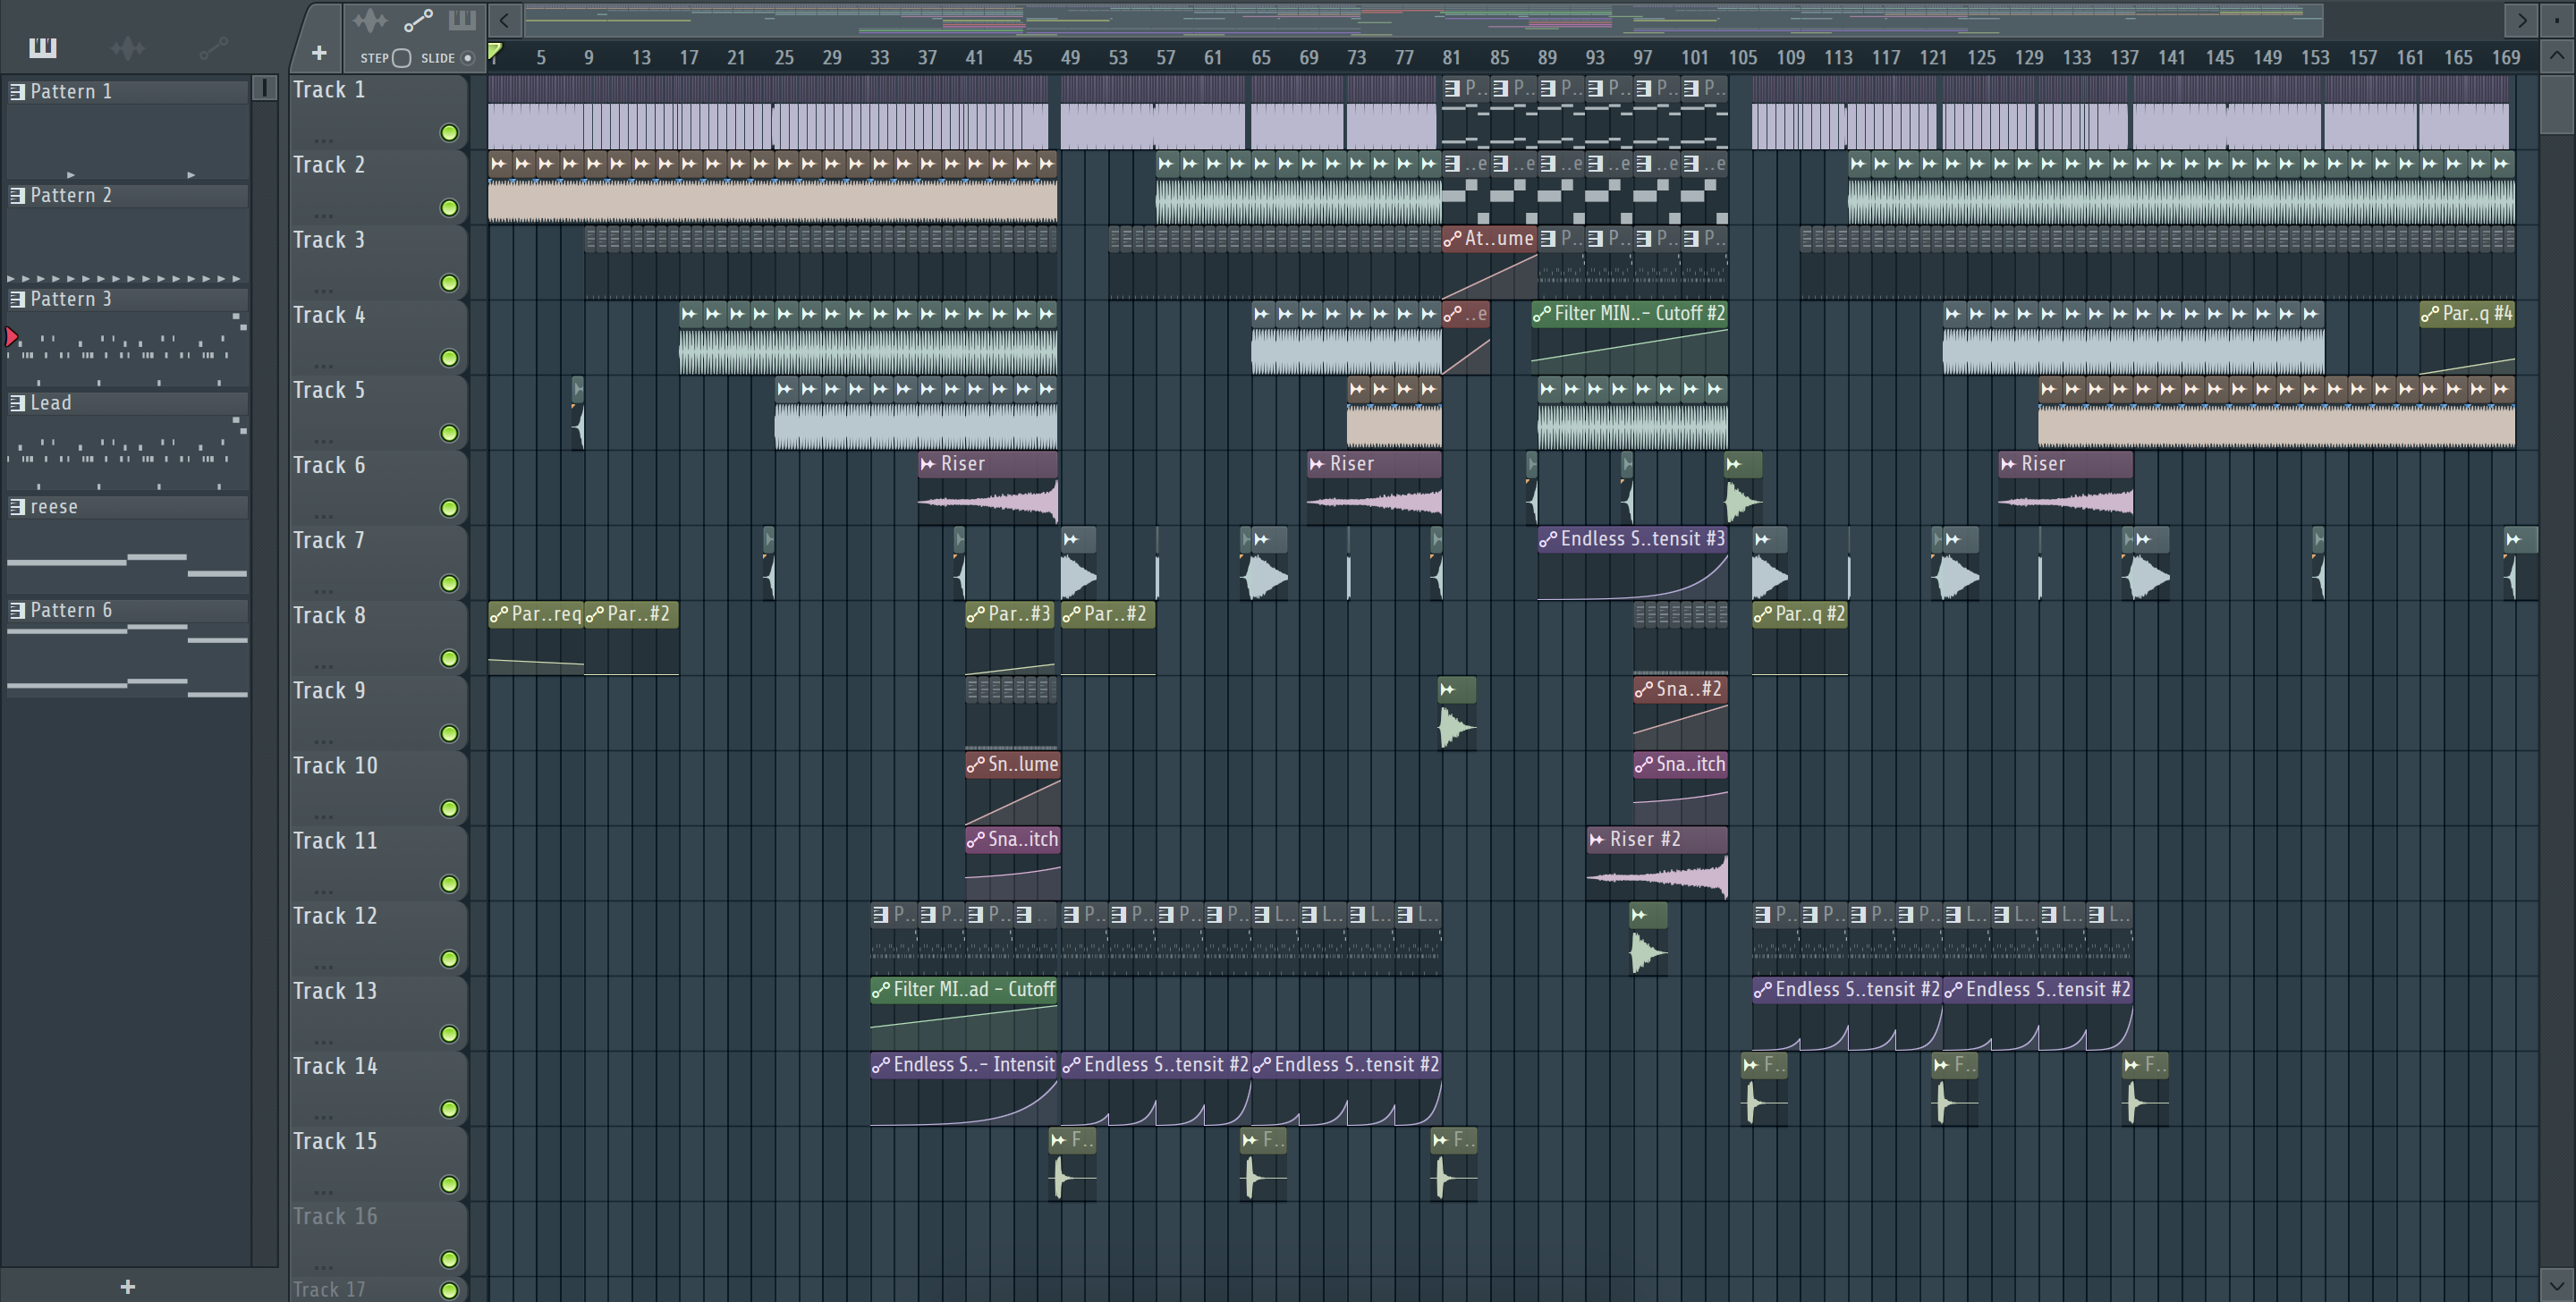This screenshot has width=2576, height=1302.
Task: Click the piano roll icon next to reese
Action: [x=17, y=507]
